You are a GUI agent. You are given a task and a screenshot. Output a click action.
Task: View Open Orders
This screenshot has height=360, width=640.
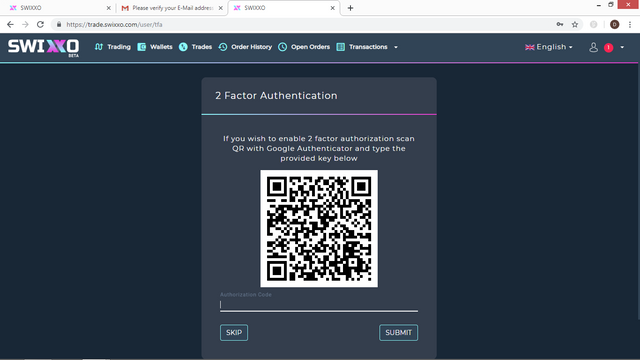click(x=310, y=47)
